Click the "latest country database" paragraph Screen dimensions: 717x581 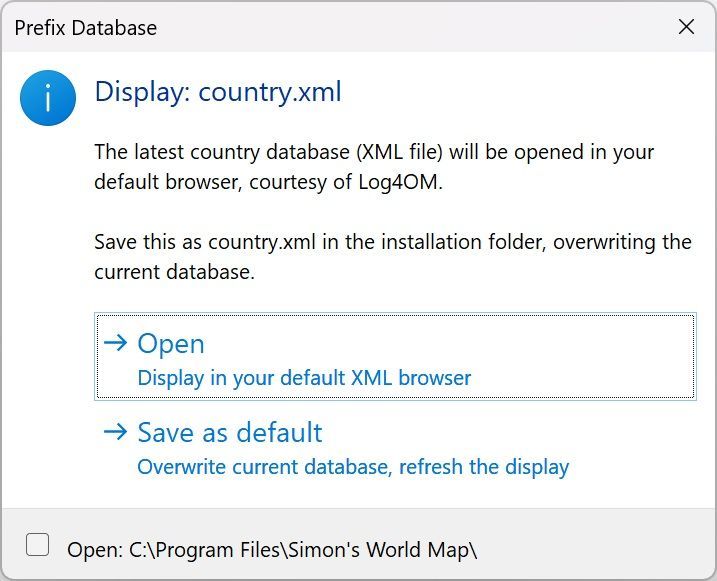coord(374,153)
